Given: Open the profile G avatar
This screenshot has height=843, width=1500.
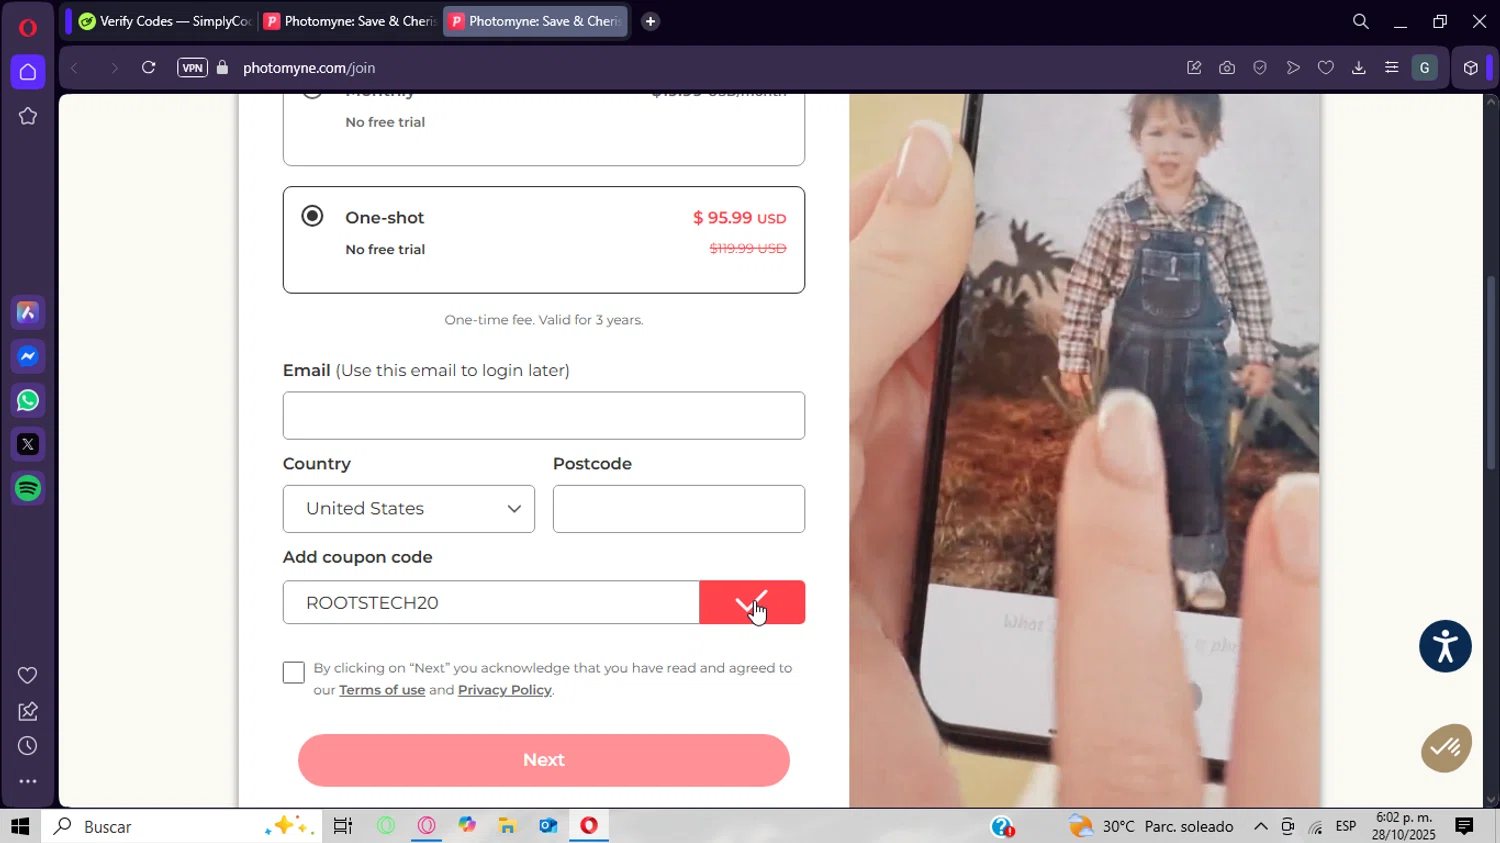Looking at the screenshot, I should (1425, 68).
